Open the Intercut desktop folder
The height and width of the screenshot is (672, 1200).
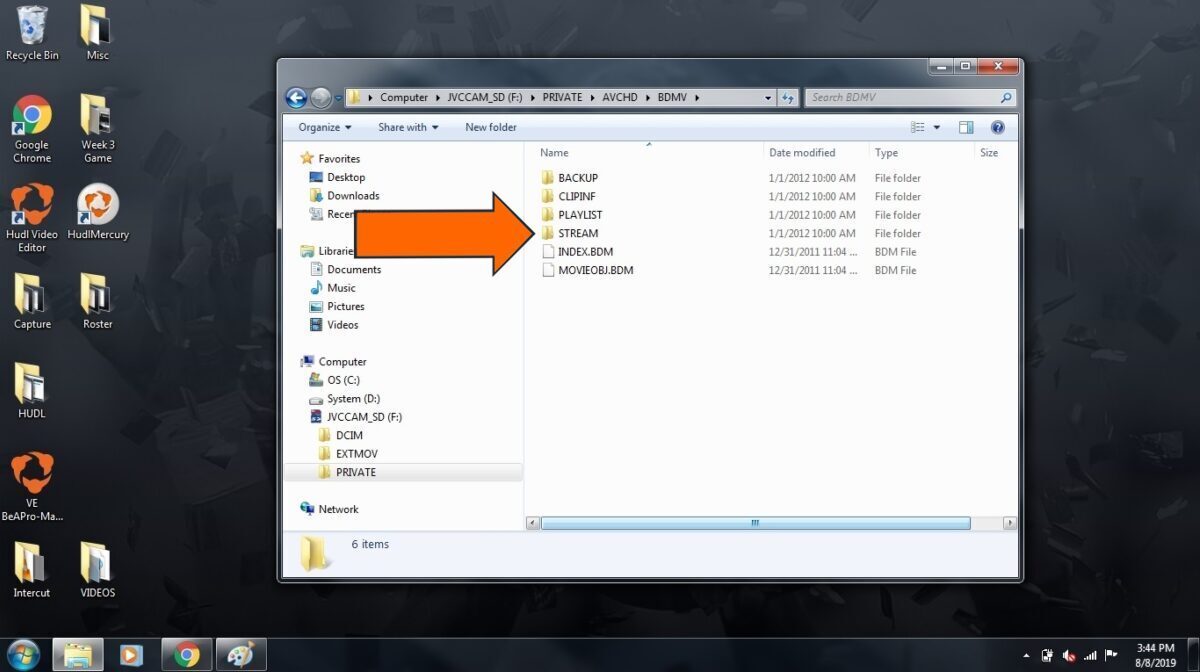32,570
